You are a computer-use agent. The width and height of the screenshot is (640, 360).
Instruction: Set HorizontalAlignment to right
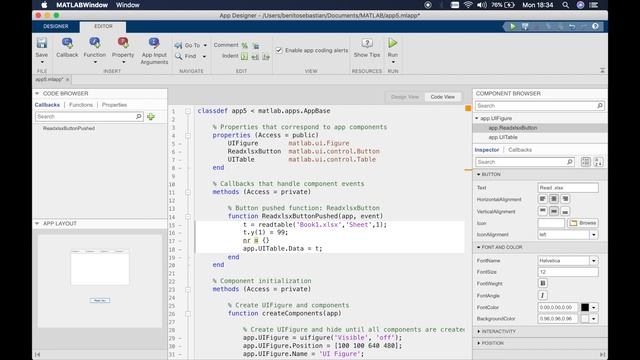565,199
